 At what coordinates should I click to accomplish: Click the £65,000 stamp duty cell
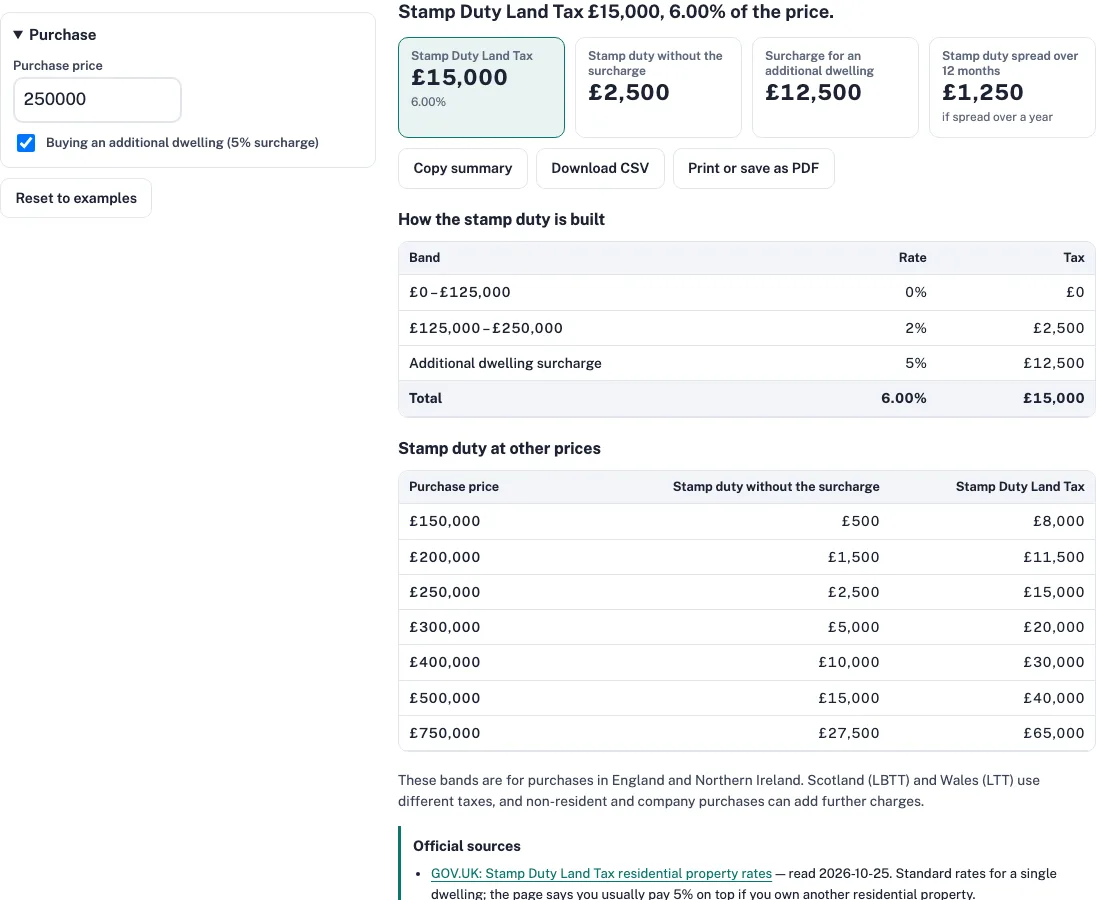[1053, 734]
